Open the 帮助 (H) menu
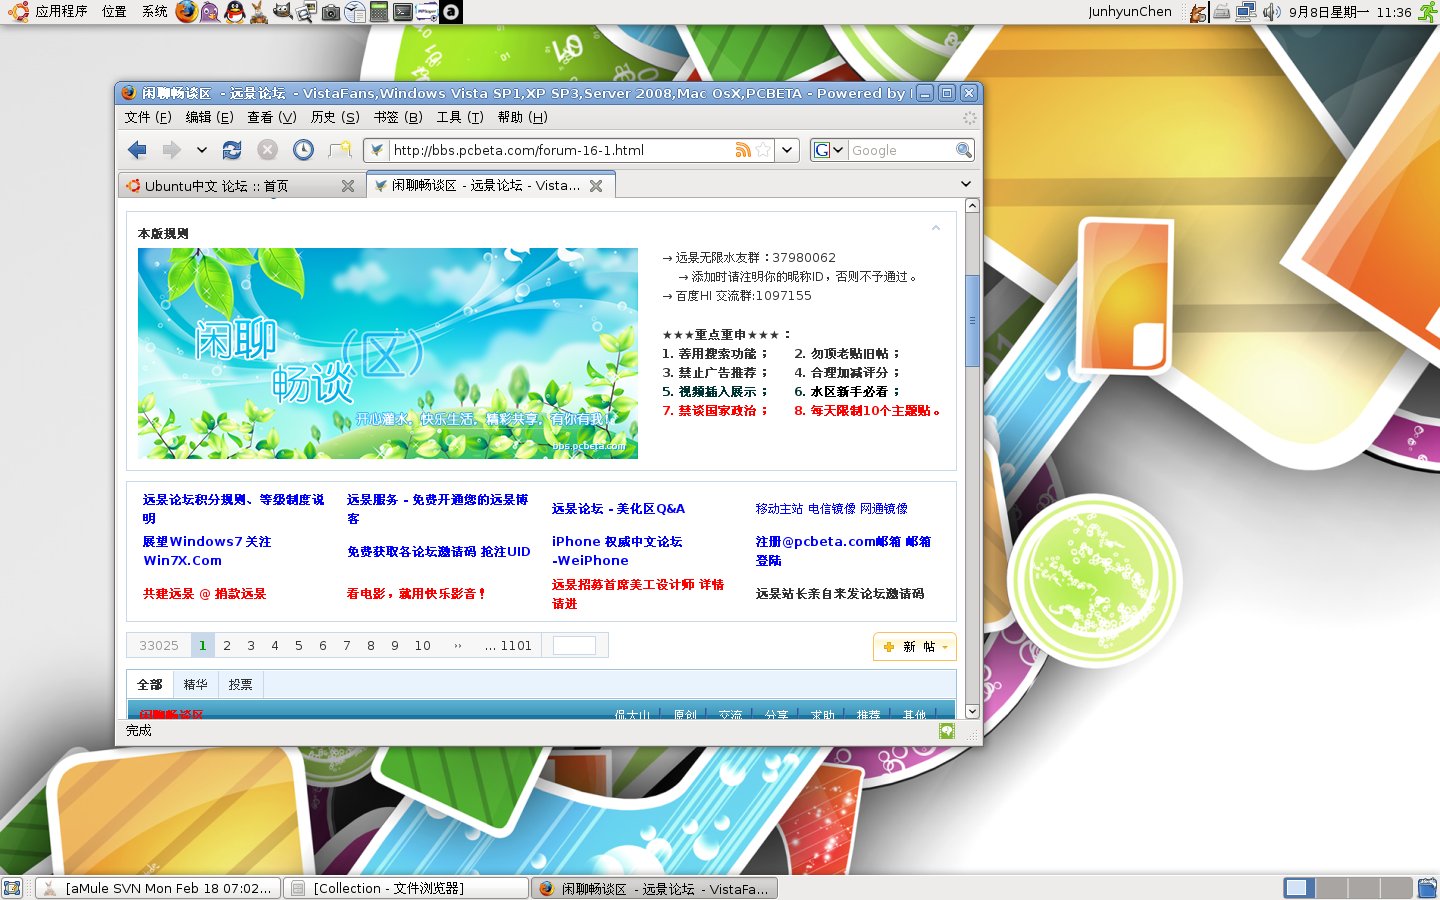The image size is (1440, 900). [522, 117]
